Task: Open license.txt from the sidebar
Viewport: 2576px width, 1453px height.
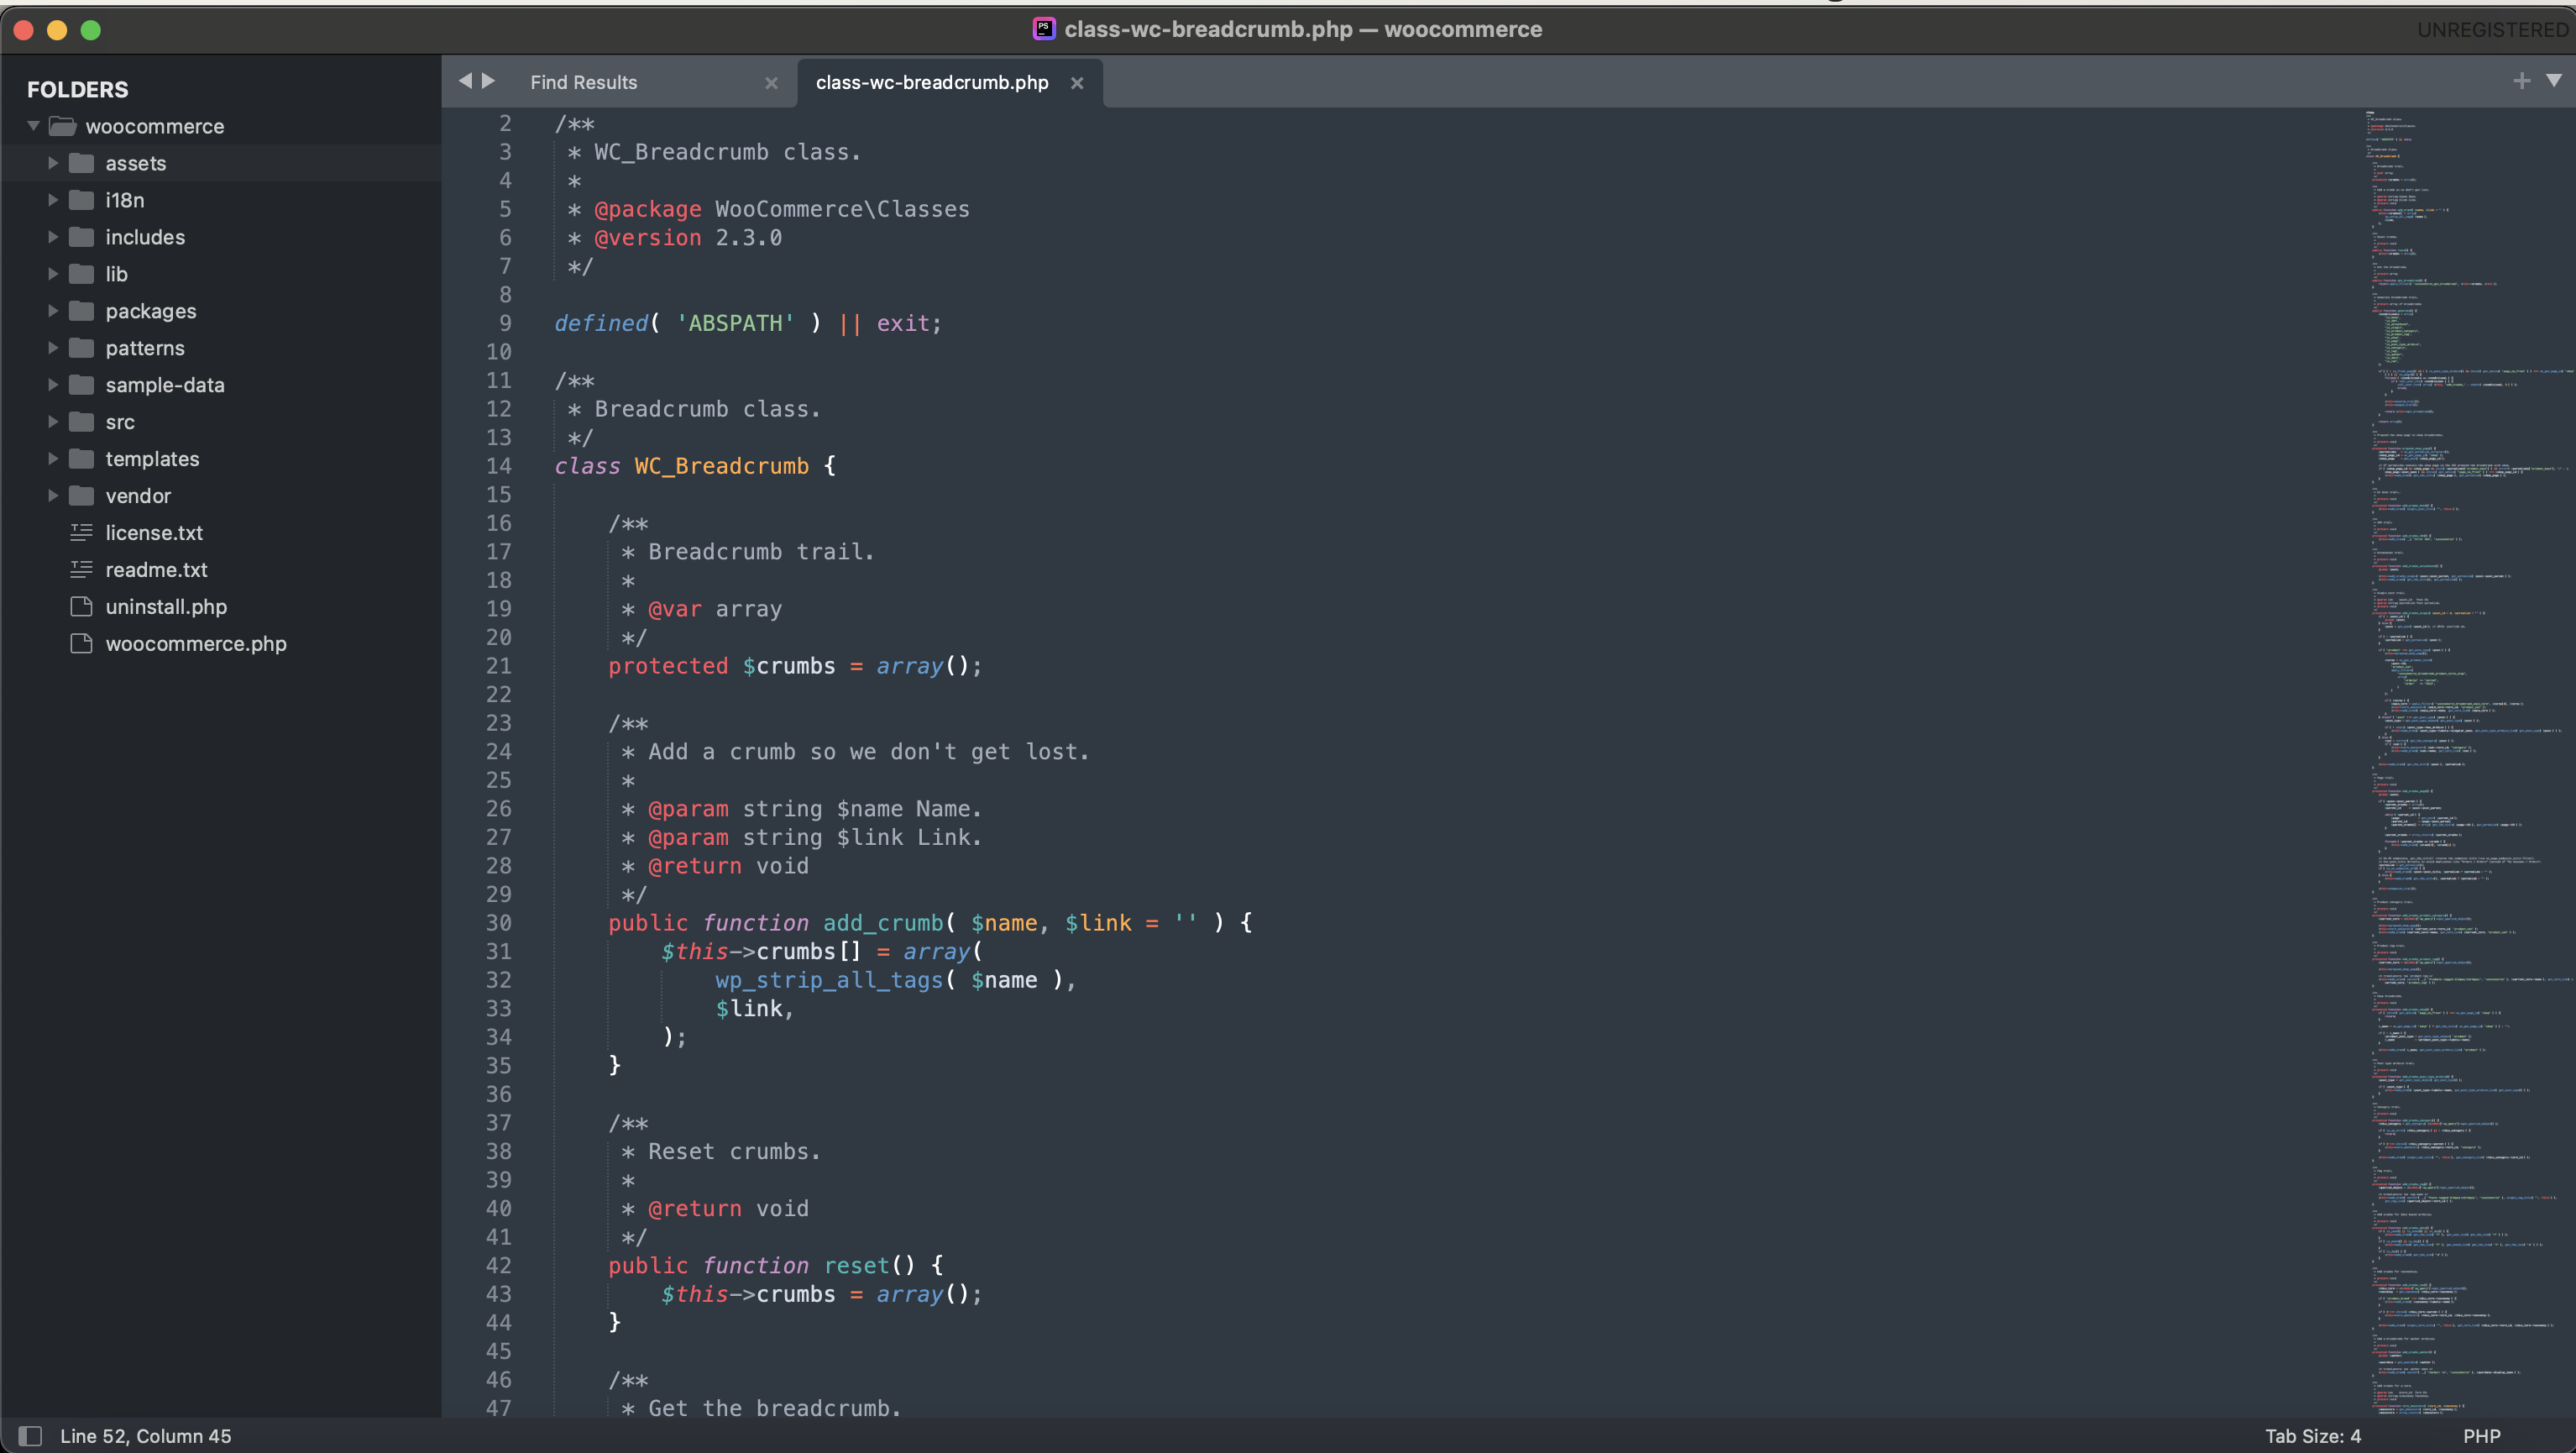Action: [x=154, y=533]
